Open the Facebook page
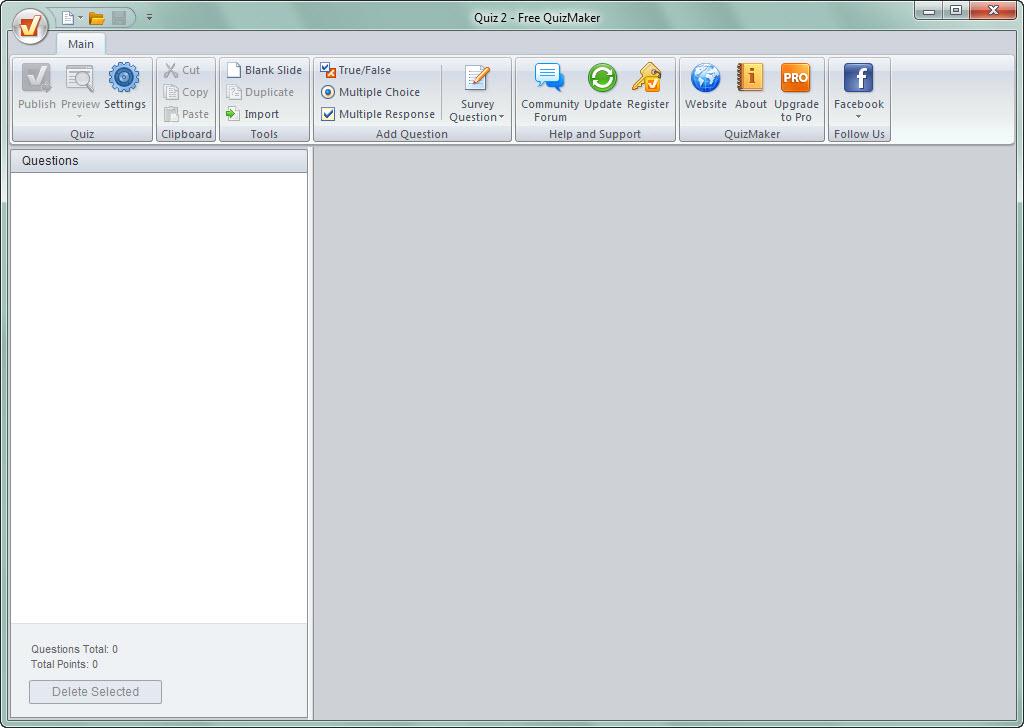This screenshot has width=1024, height=728. [x=859, y=87]
